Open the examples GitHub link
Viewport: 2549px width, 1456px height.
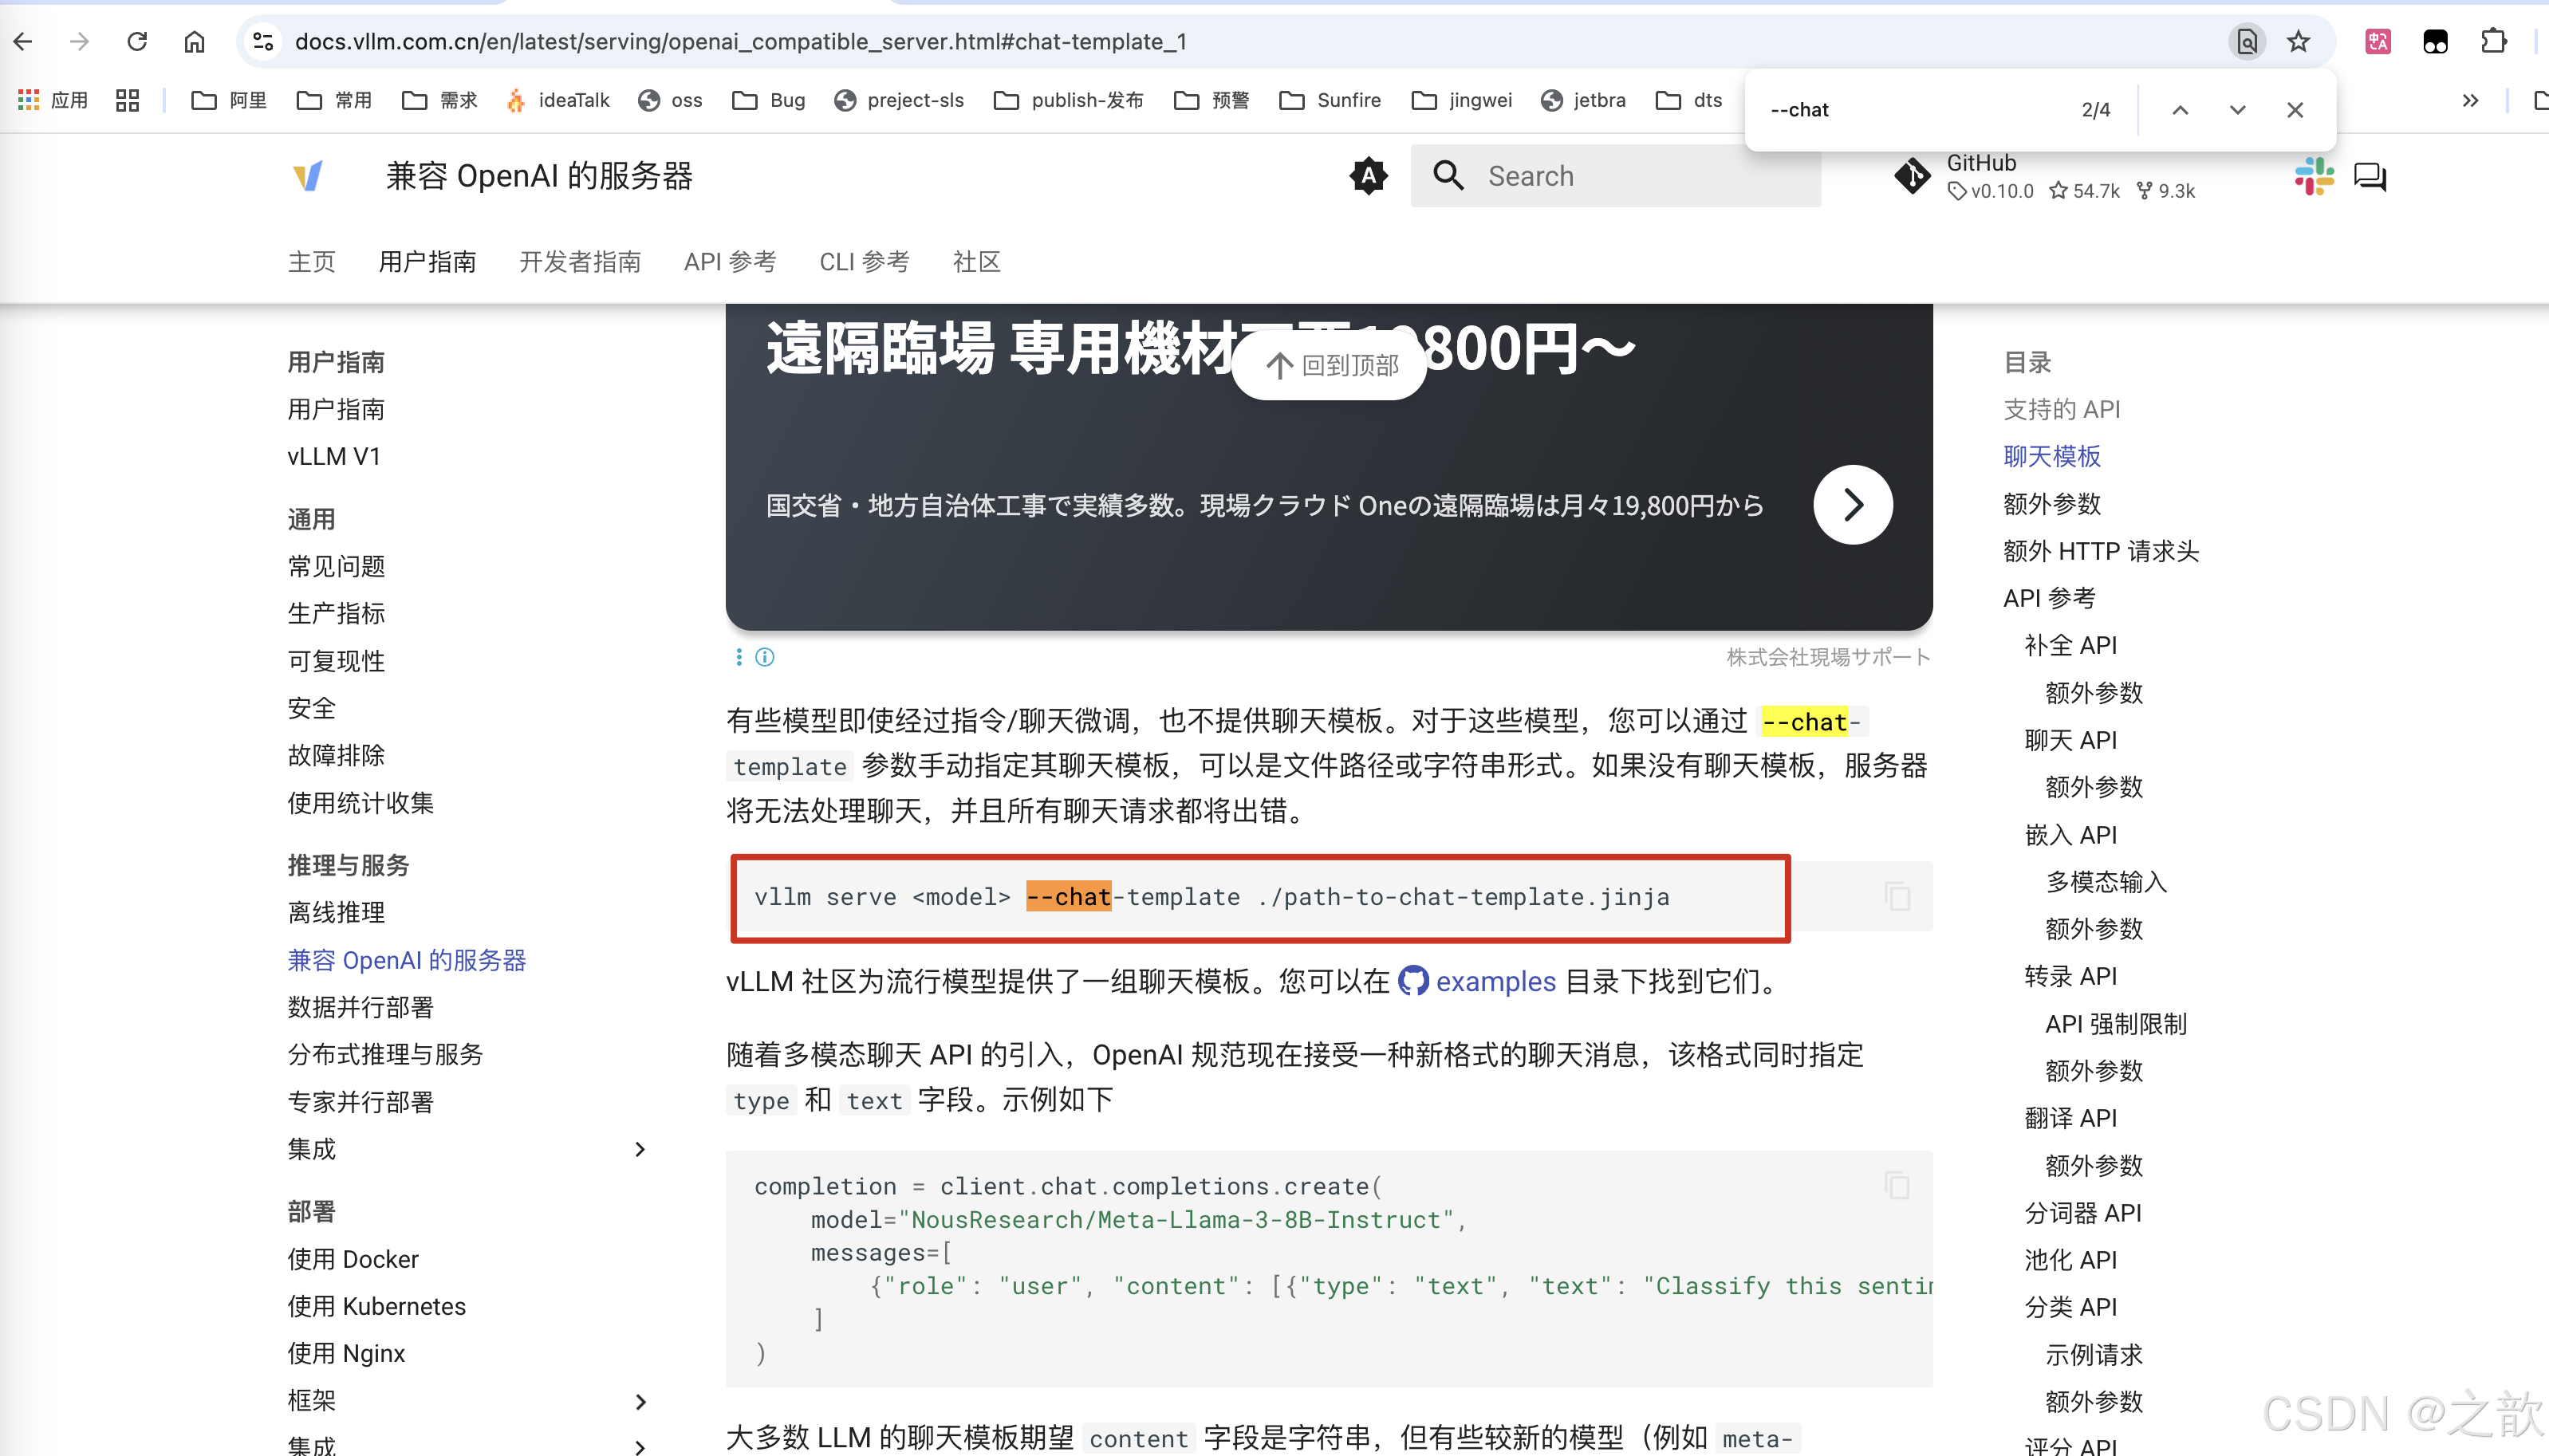point(1477,981)
